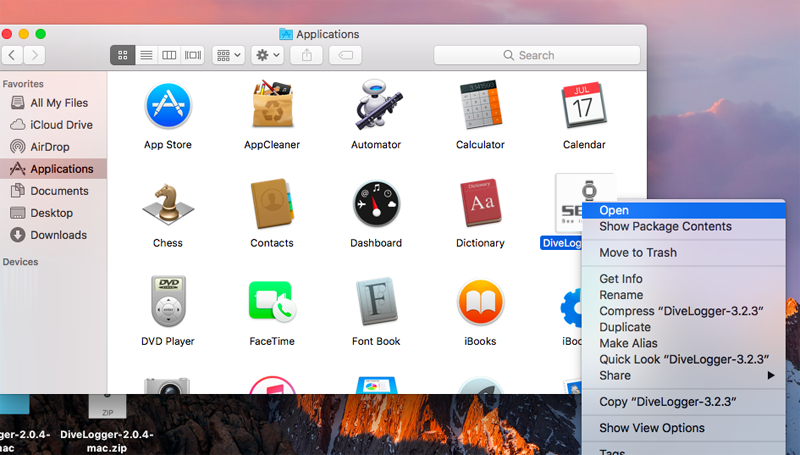The height and width of the screenshot is (455, 800).
Task: Open the App Store application icon
Action: coord(168,106)
